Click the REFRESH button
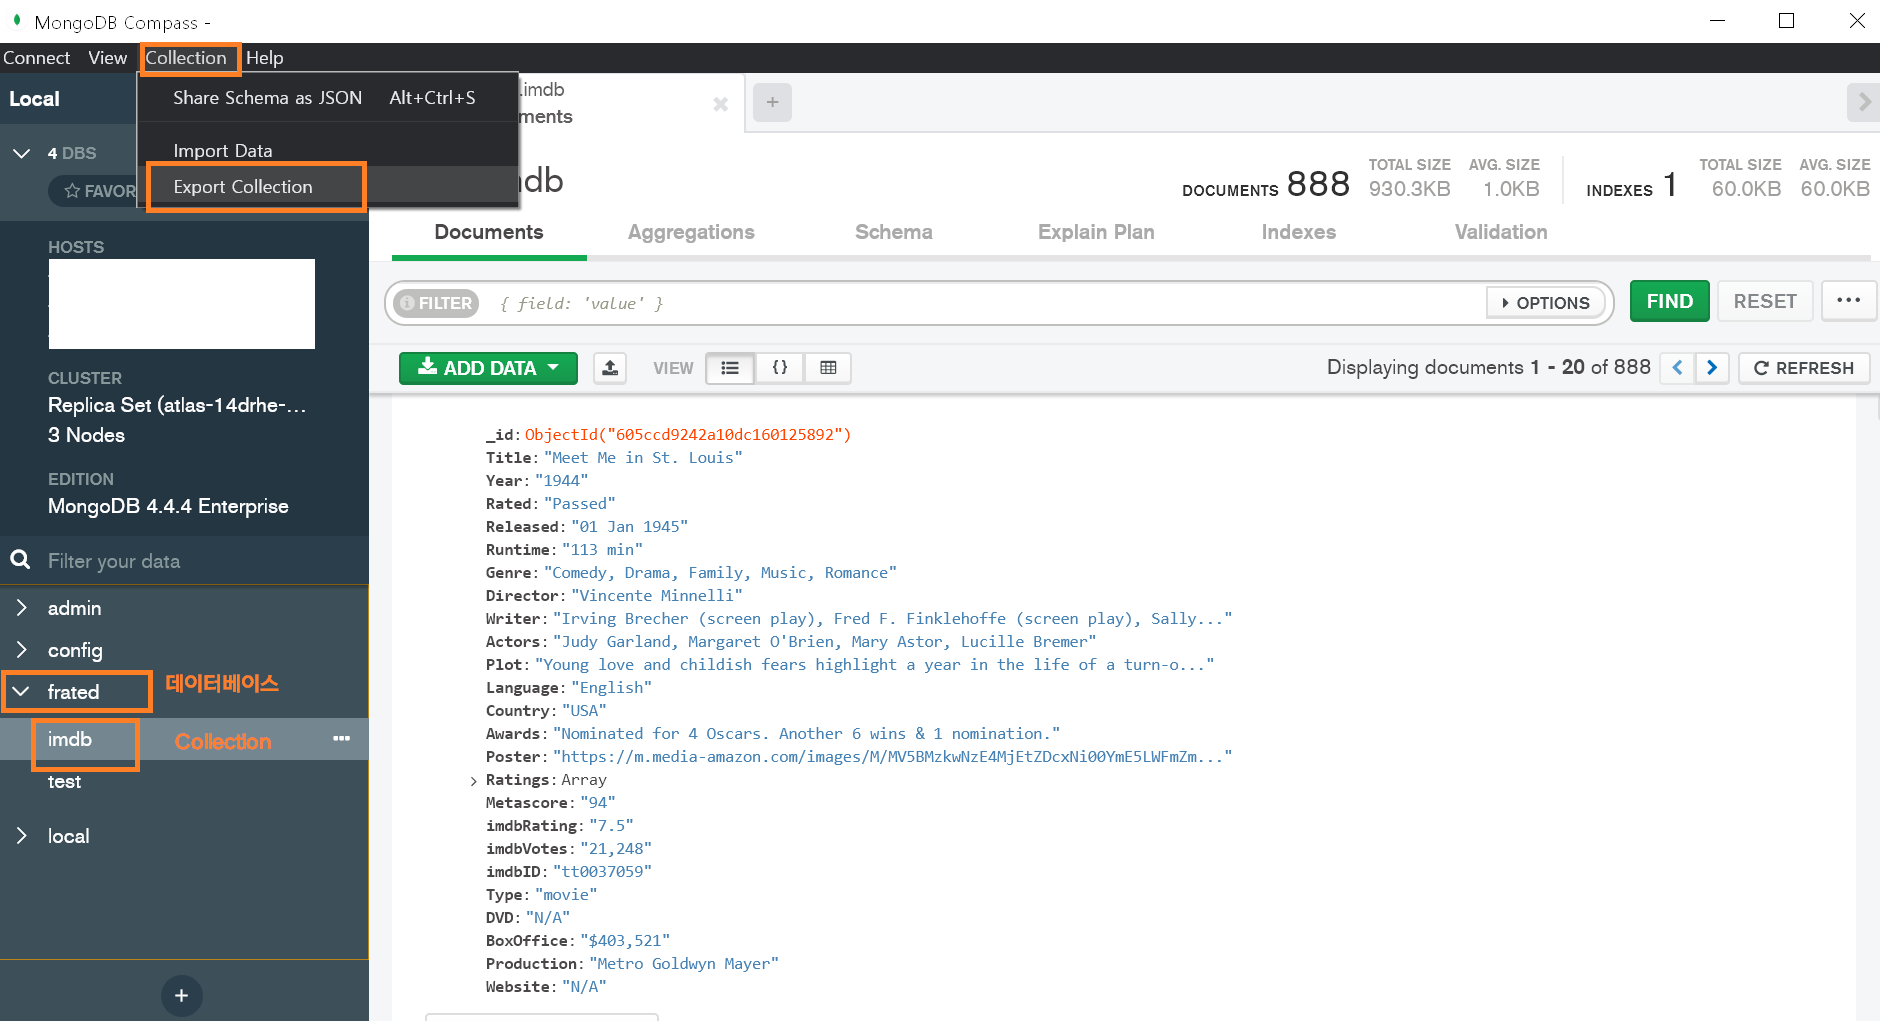This screenshot has width=1880, height=1021. pyautogui.click(x=1804, y=368)
